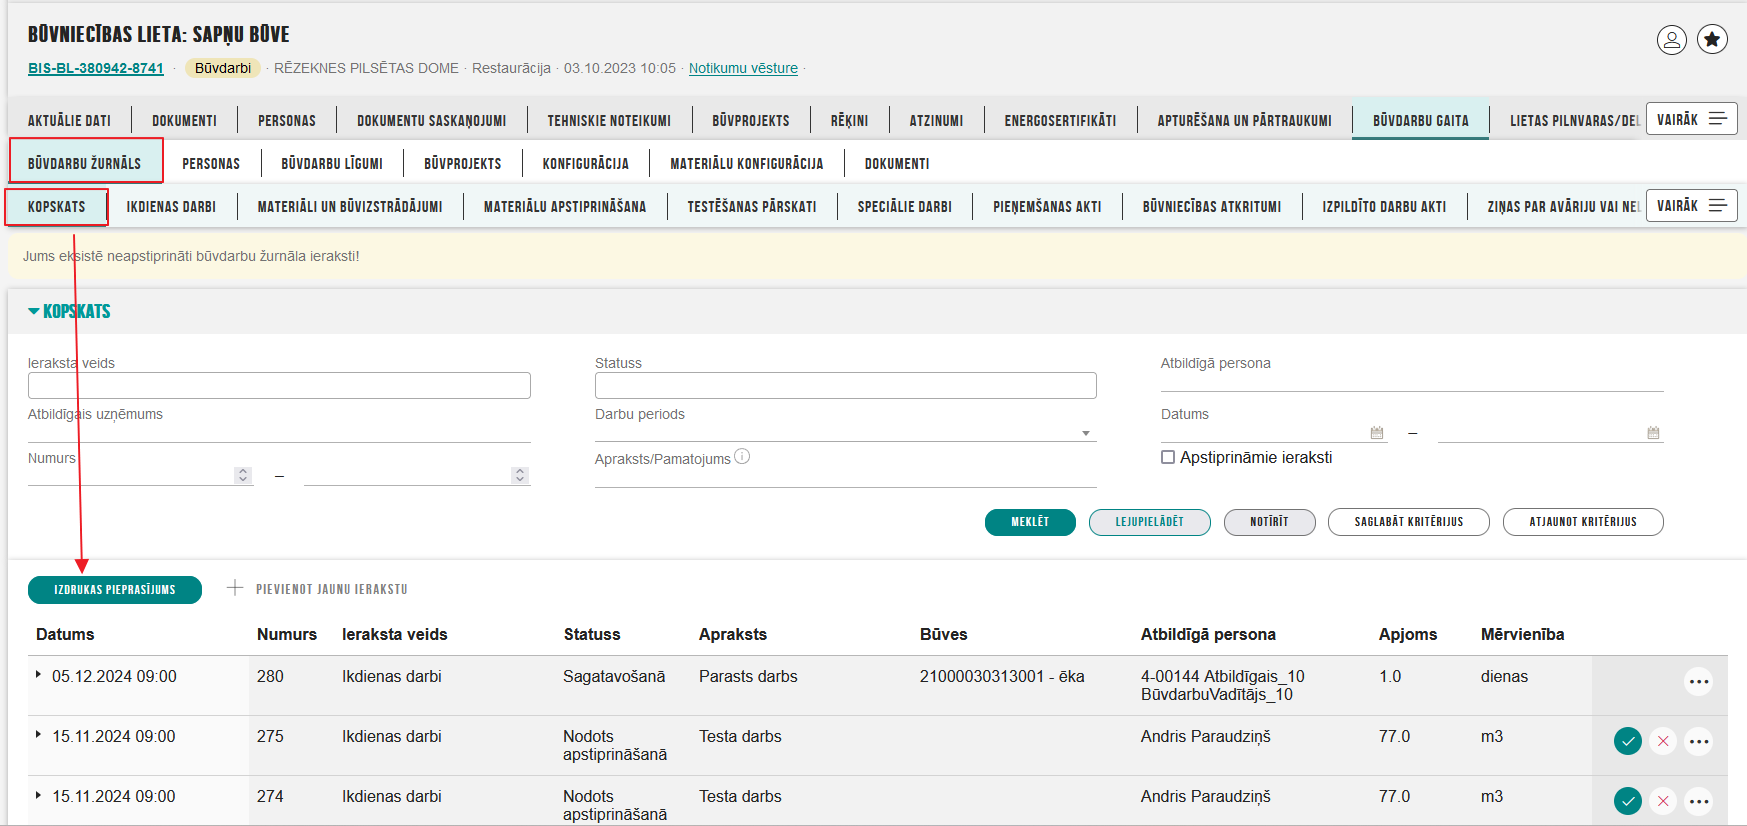Click the favorites star icon
This screenshot has width=1747, height=826.
pyautogui.click(x=1712, y=40)
